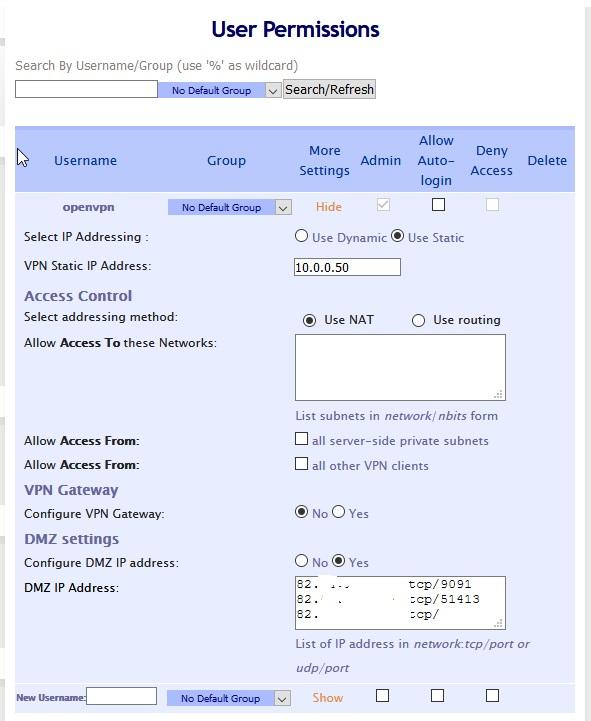This screenshot has width=591, height=721.
Task: Select No for Configure DMZ IP address
Action: [301, 561]
